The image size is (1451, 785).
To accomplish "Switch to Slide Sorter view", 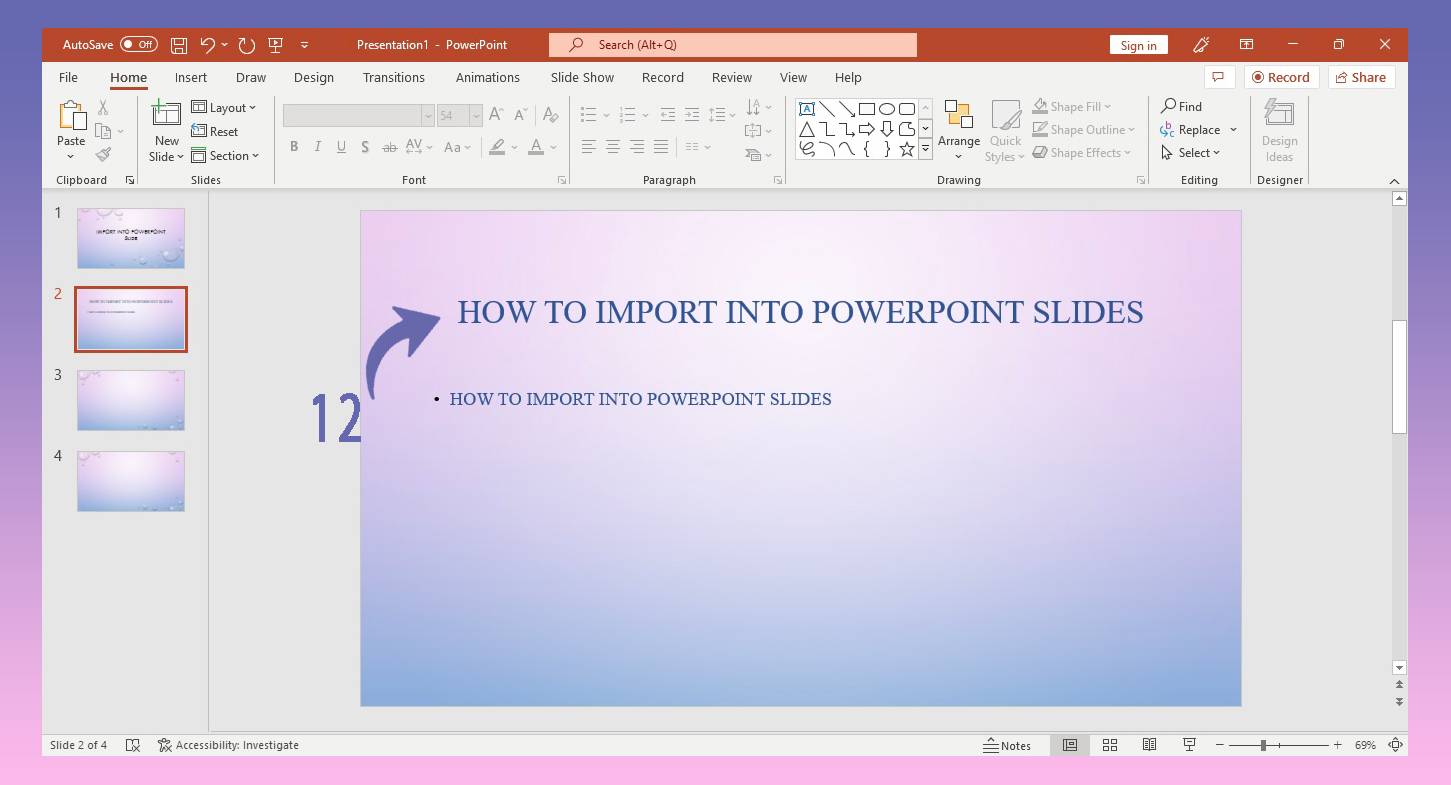I will tap(1110, 745).
